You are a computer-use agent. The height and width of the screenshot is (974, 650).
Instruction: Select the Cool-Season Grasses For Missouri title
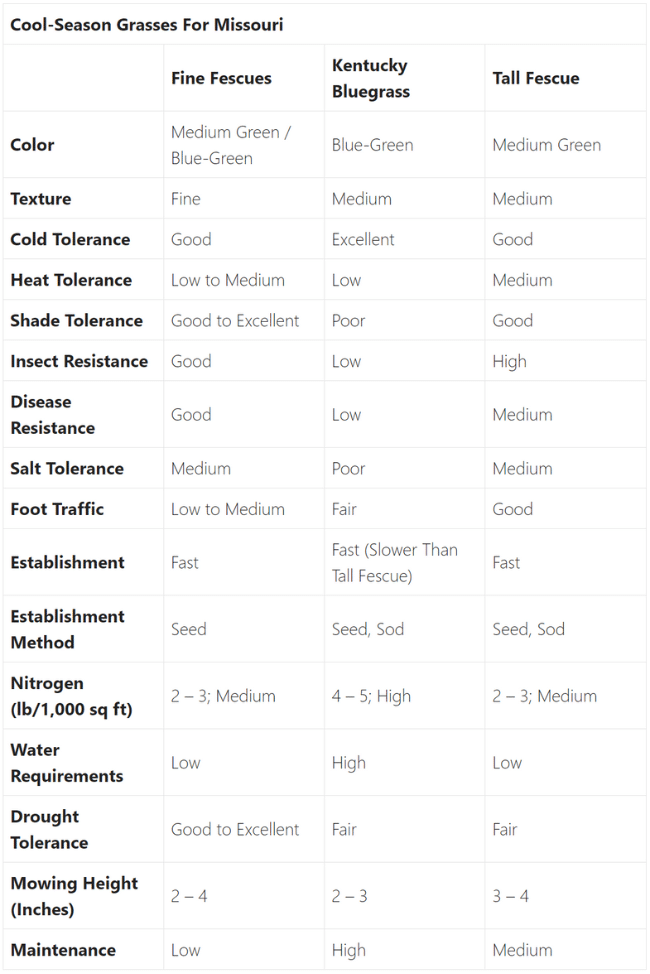point(147,25)
